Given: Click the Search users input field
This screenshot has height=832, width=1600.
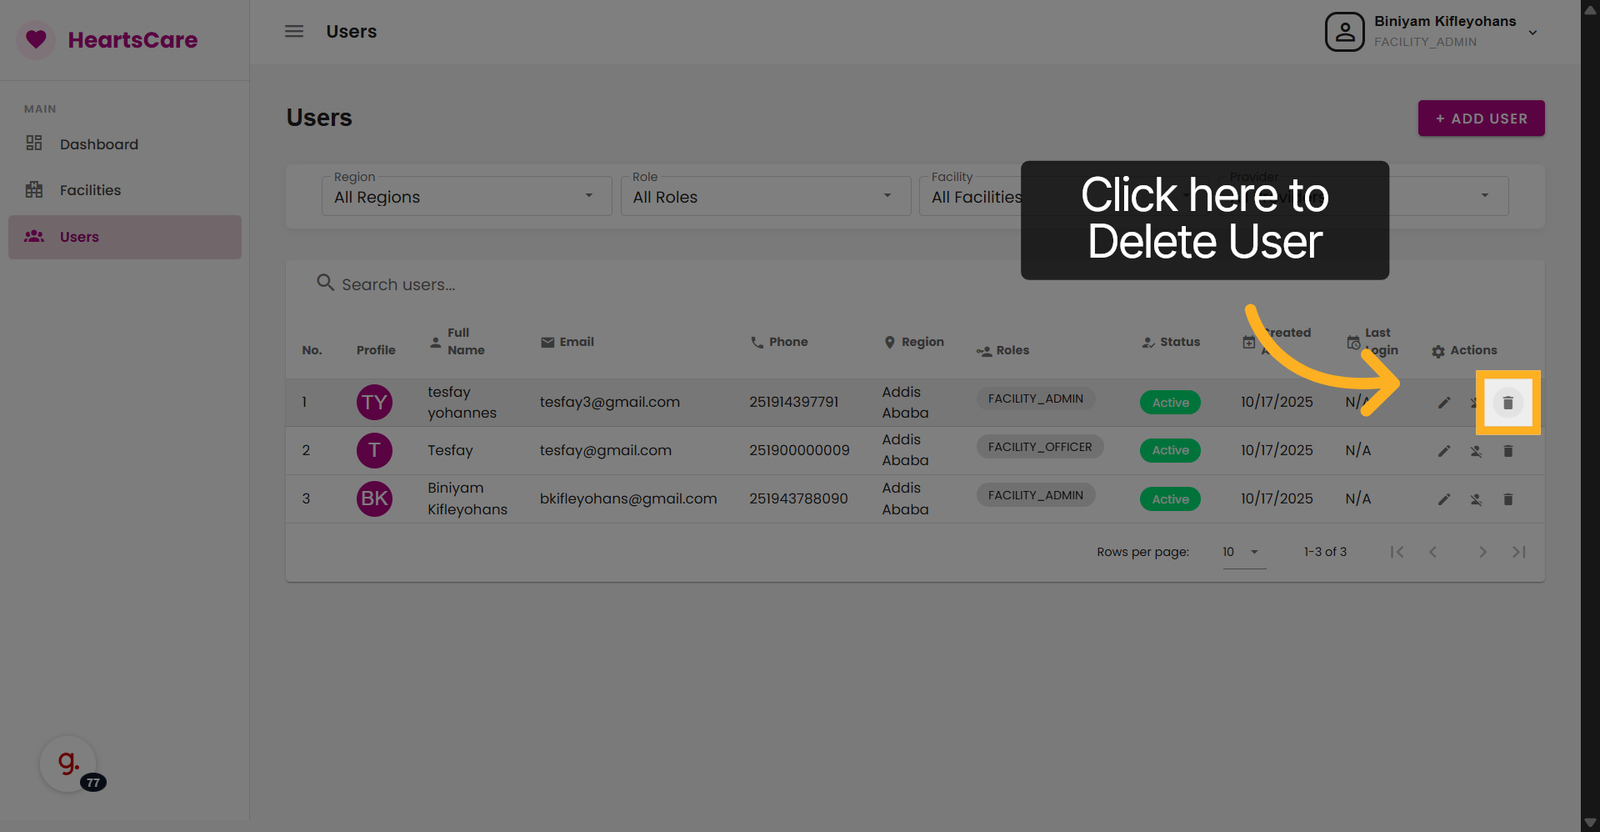Looking at the screenshot, I should (x=600, y=285).
